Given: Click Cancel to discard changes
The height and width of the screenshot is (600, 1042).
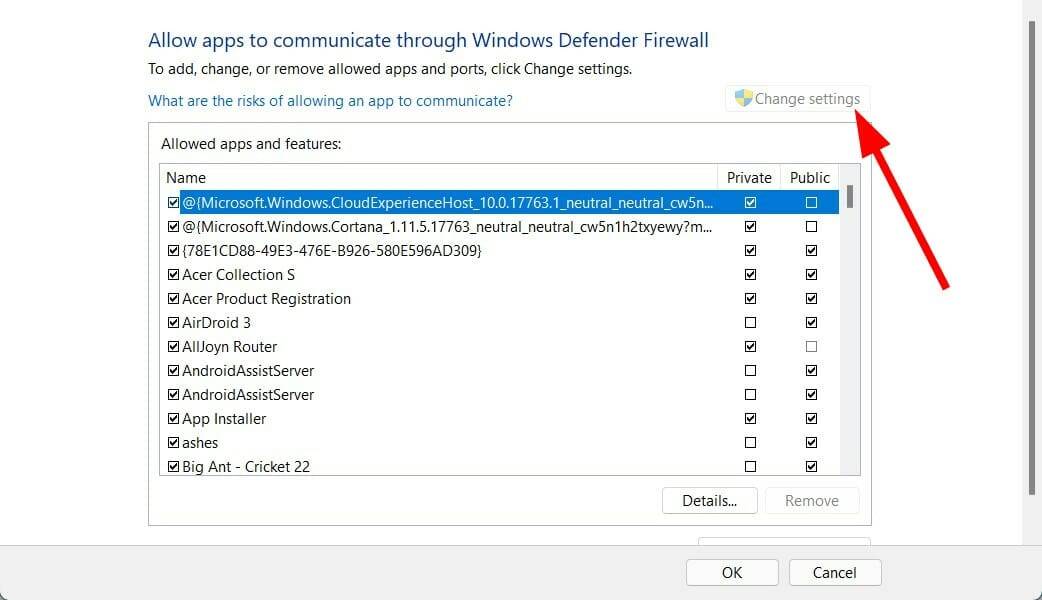Looking at the screenshot, I should click(834, 572).
